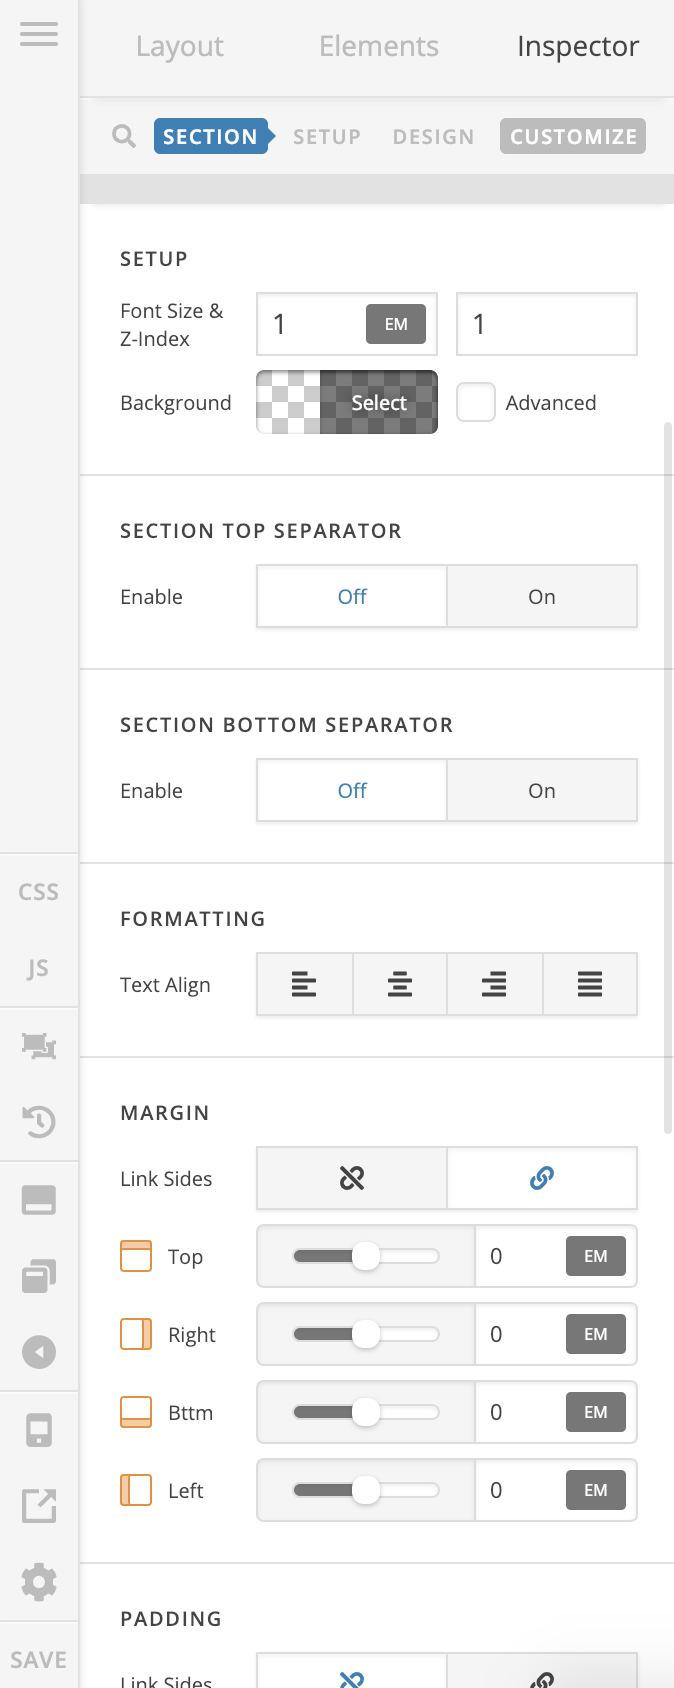Click the EM unit for Left margin
The image size is (674, 1688).
tap(596, 1491)
